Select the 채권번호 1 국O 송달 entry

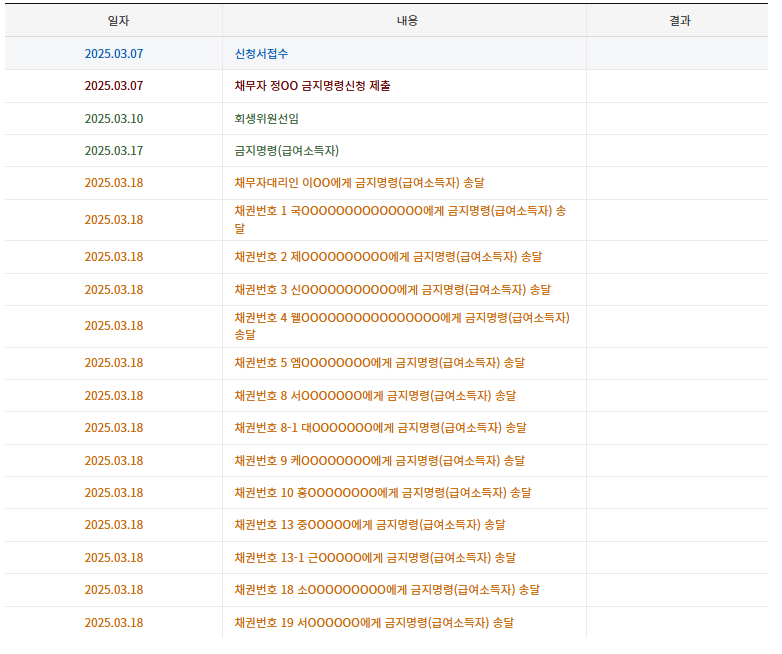click(400, 219)
